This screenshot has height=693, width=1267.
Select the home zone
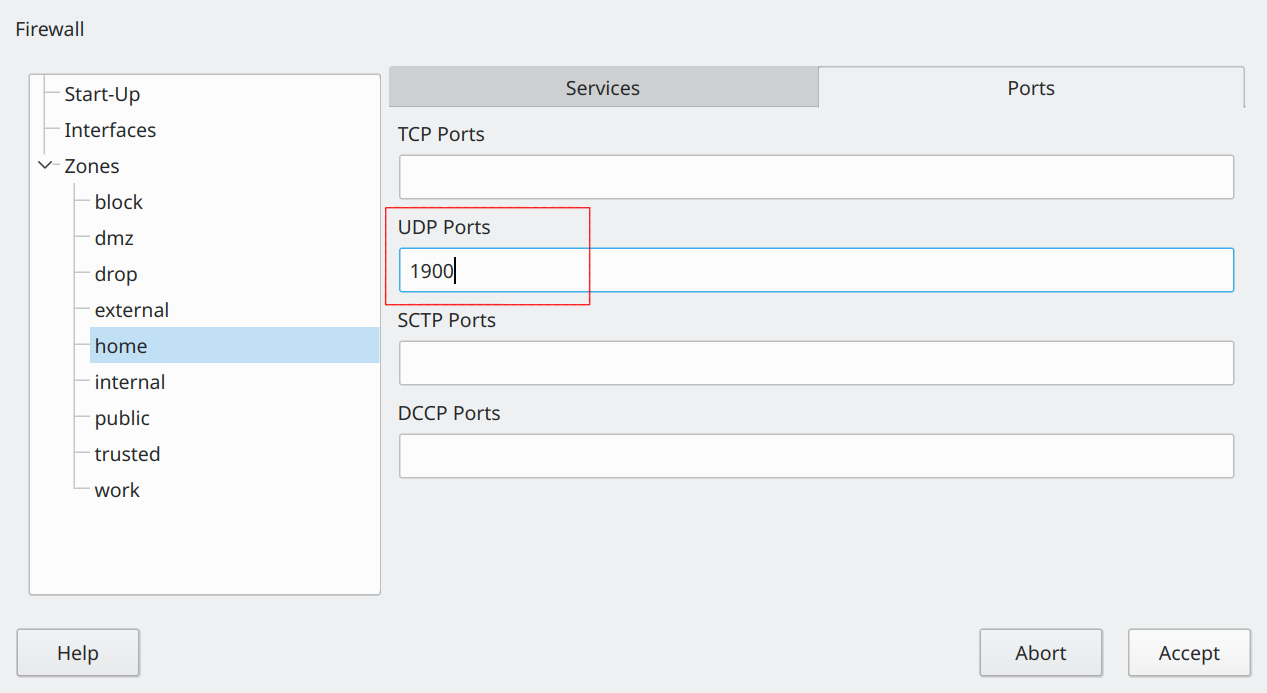point(121,345)
